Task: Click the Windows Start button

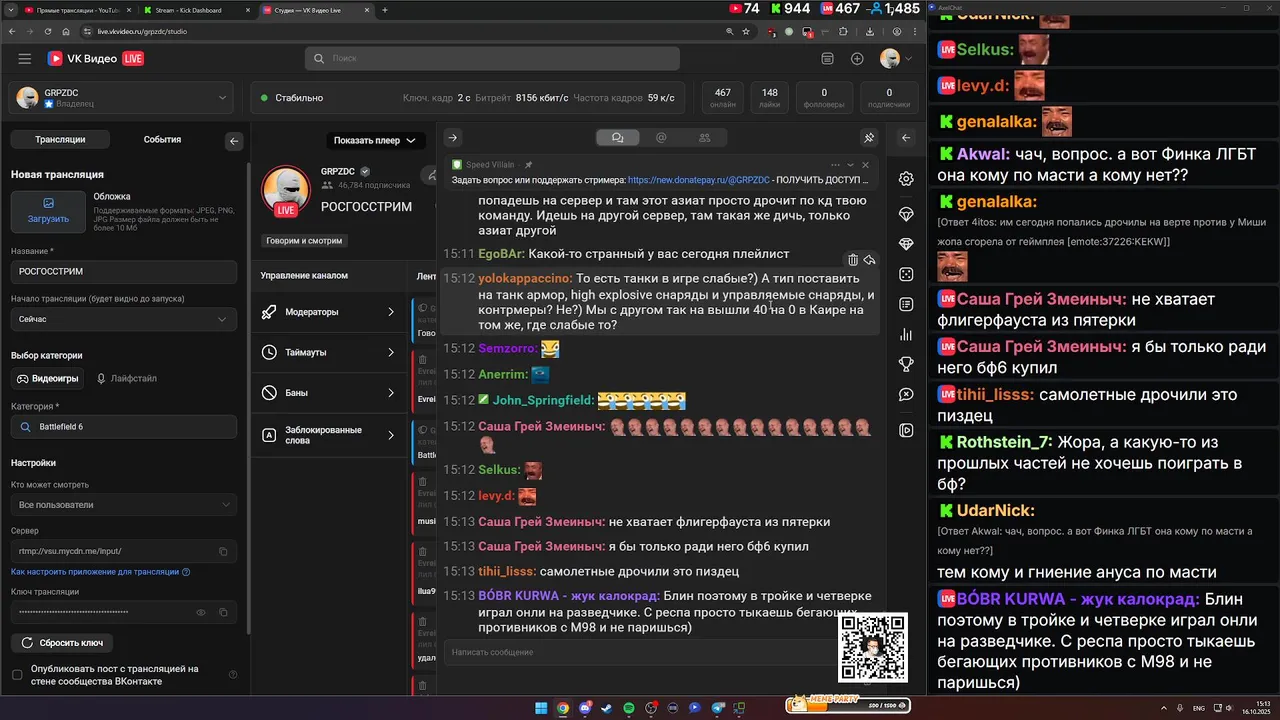Action: [541, 708]
